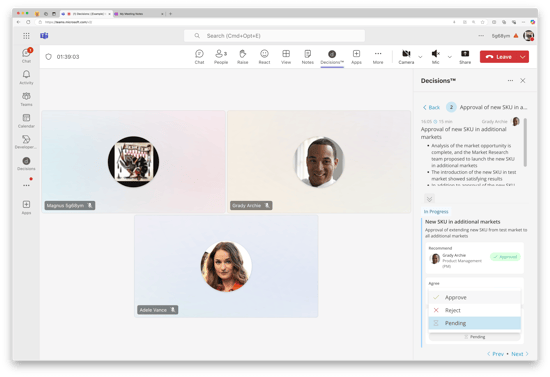Open Decisions panel more options ellipsis
Screen dimensions: 550x377
[x=510, y=81]
